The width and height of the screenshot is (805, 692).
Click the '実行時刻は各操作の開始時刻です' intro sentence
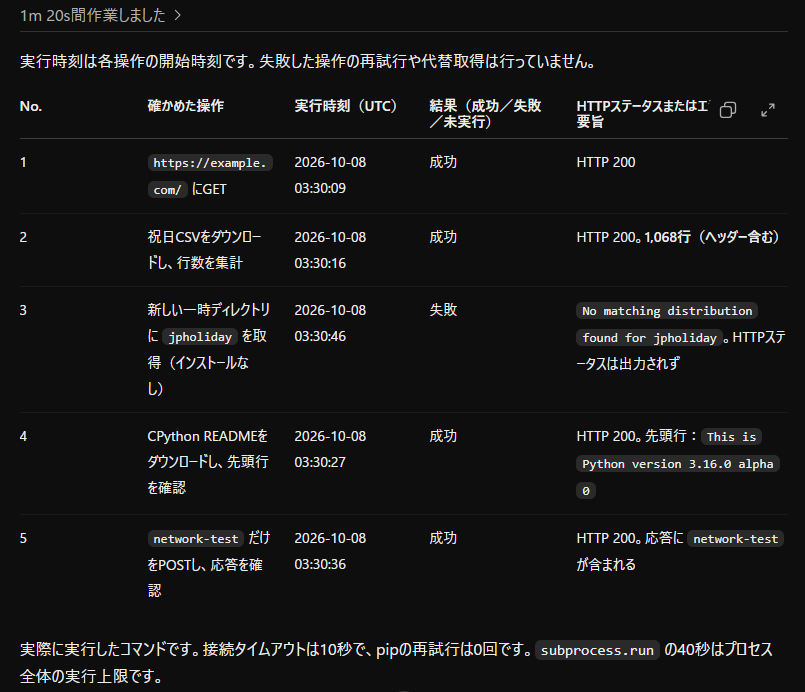tap(139, 62)
